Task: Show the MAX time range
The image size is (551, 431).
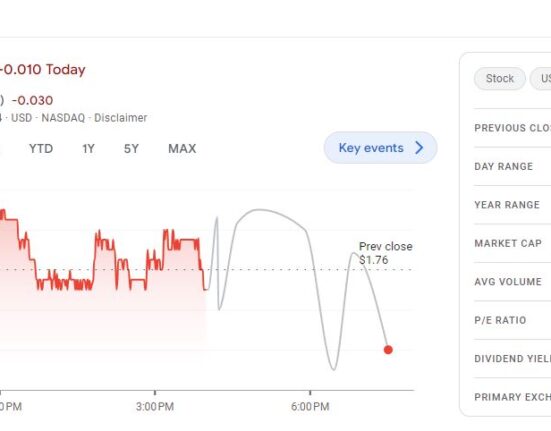Action: tap(182, 149)
